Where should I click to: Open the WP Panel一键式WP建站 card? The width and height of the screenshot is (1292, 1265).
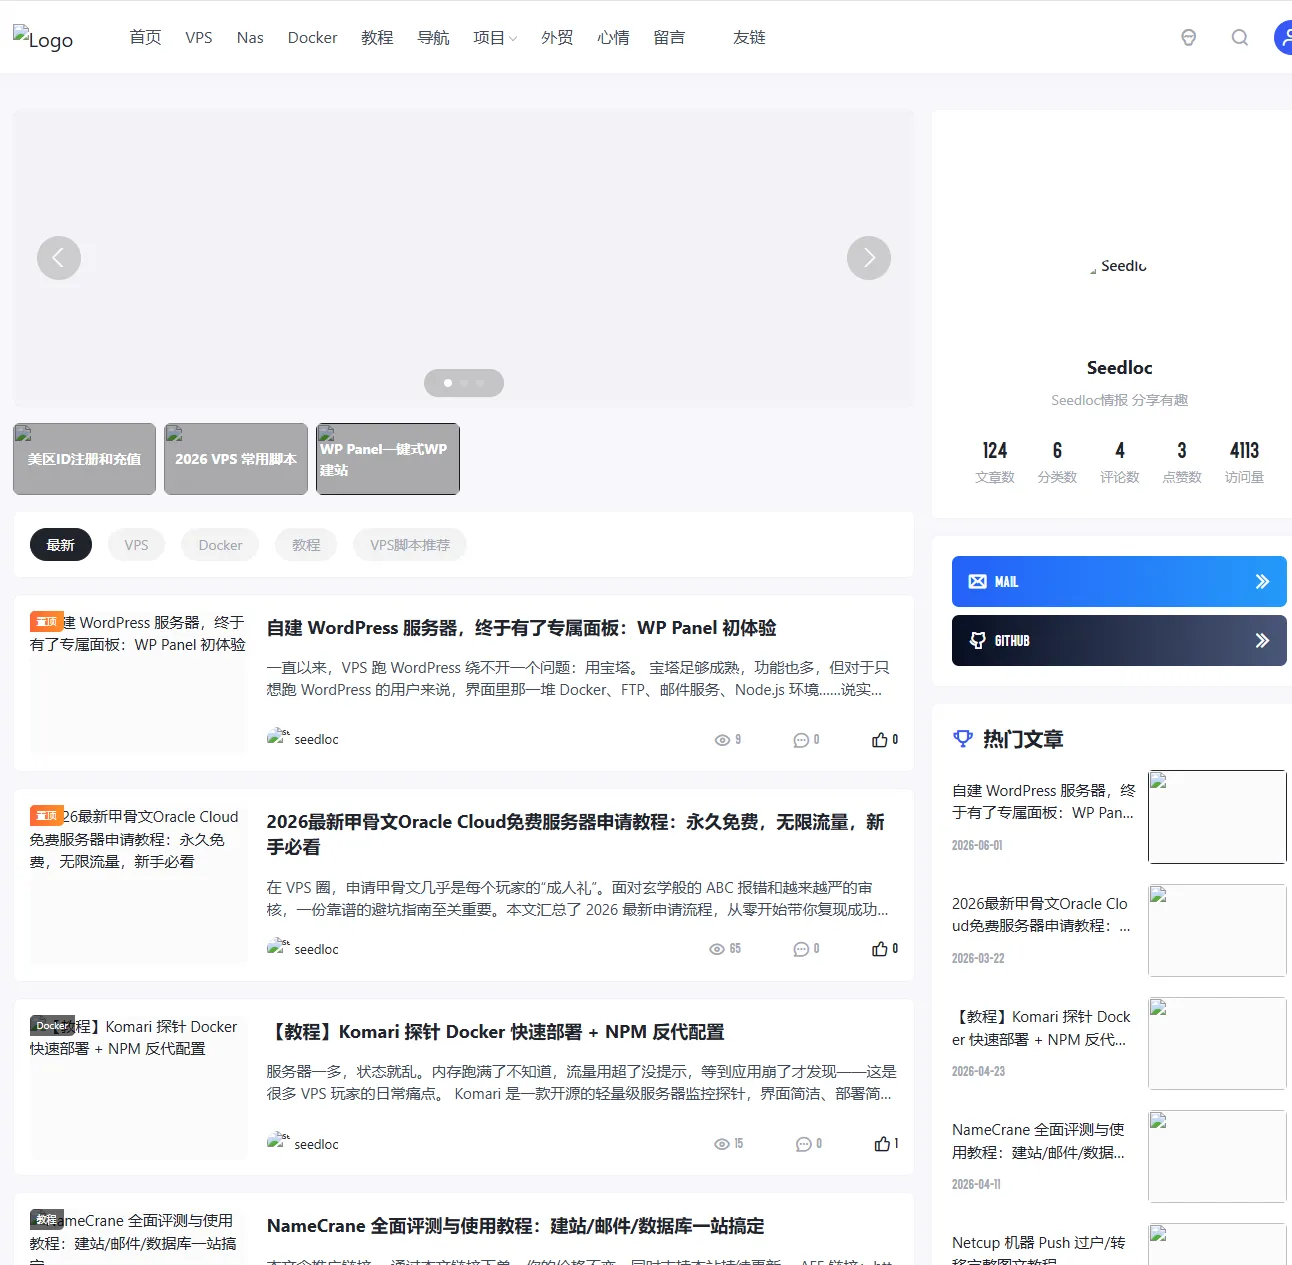point(388,459)
